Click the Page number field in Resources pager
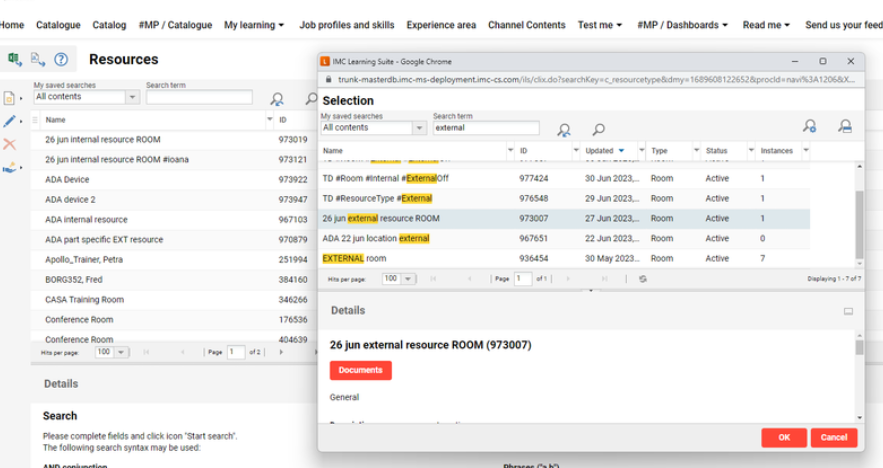 tap(236, 352)
